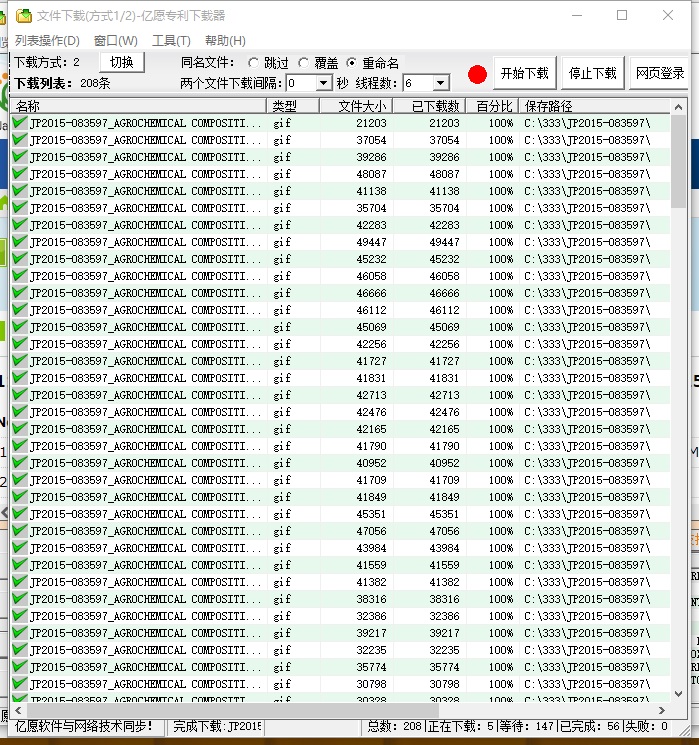Sort by the 已下载数 column header
Screen dimensions: 699x745
430,106
